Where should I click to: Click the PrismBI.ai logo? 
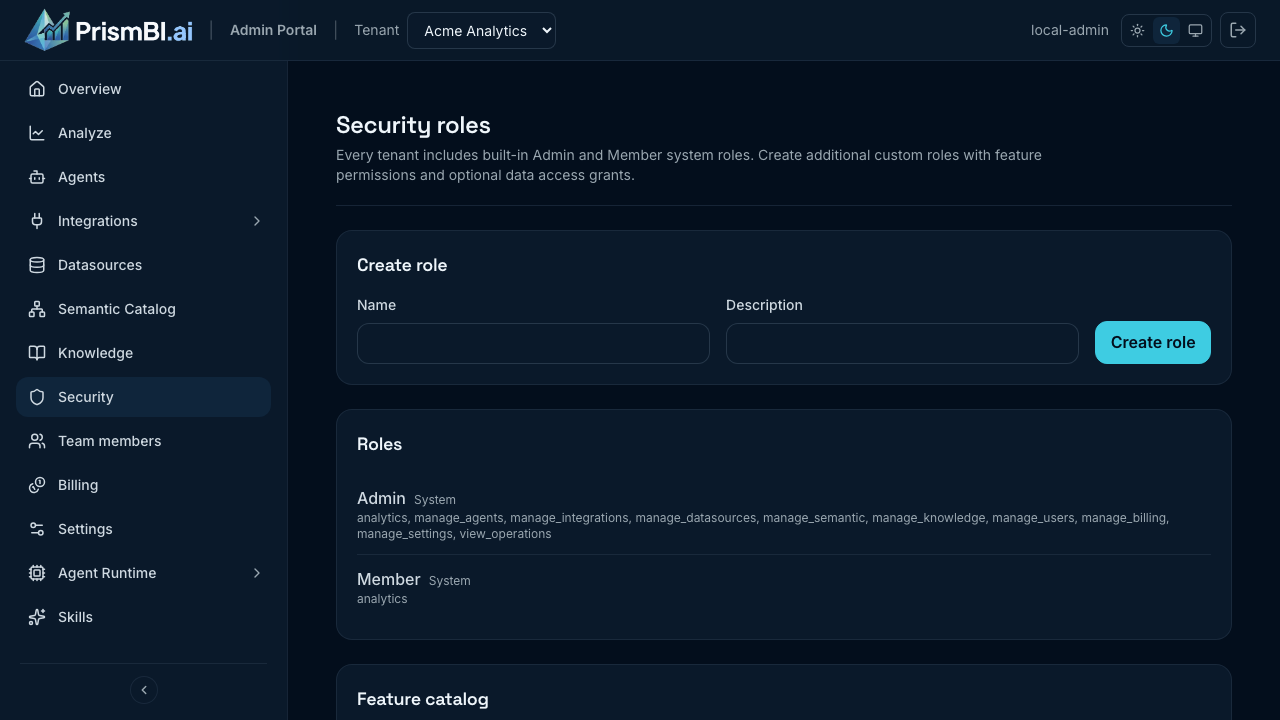[x=109, y=30]
